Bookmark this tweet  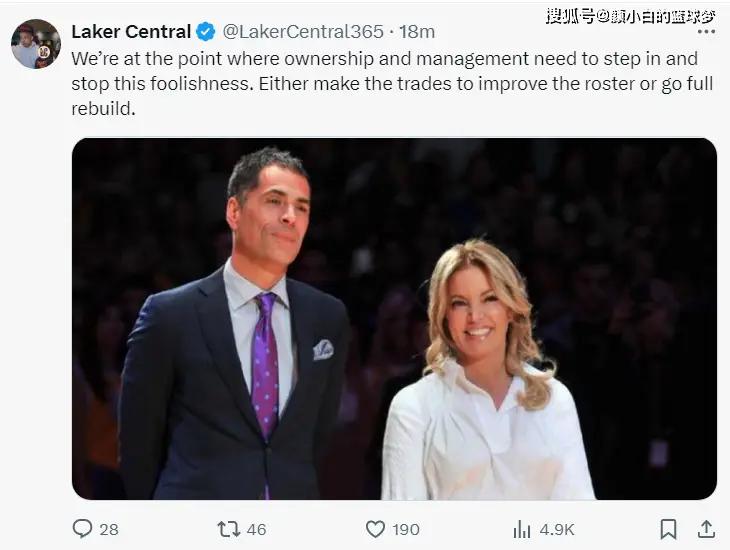(668, 528)
